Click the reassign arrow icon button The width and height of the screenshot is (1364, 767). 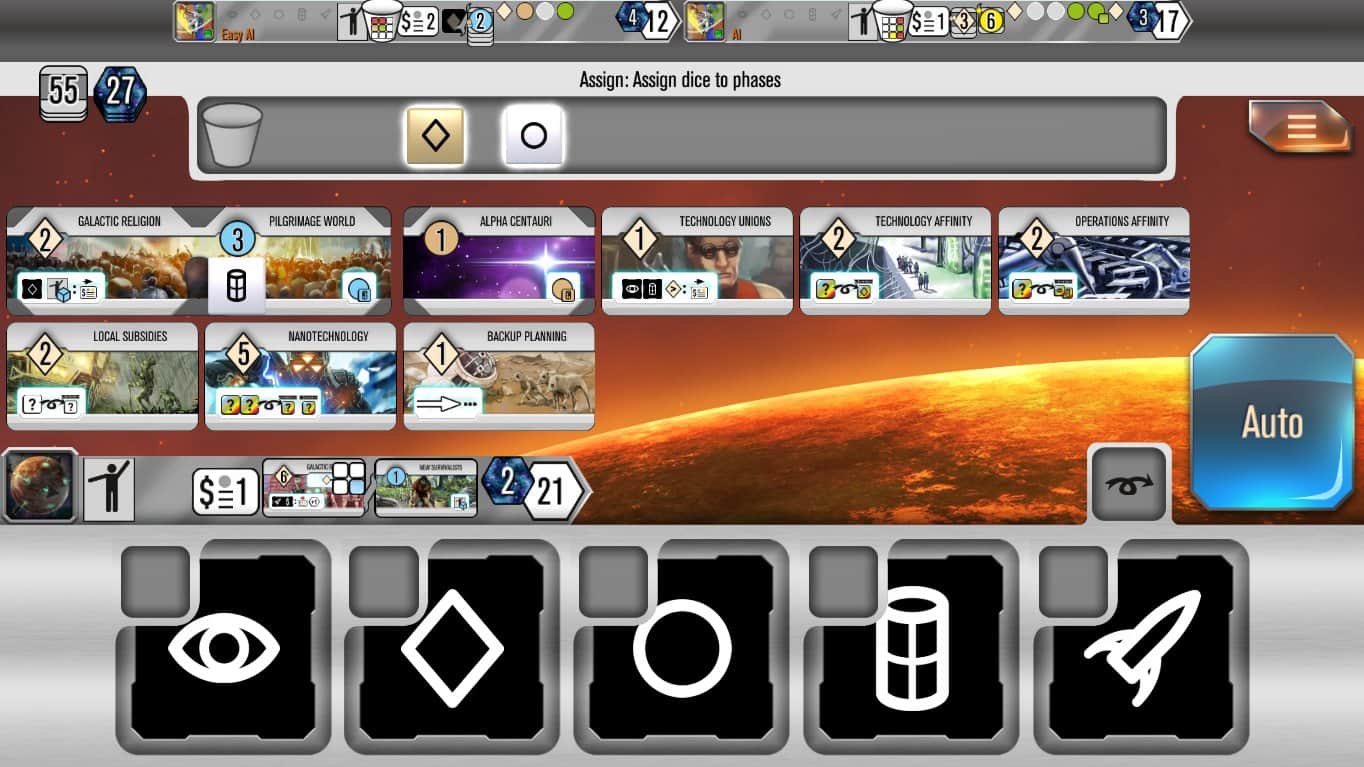1128,483
